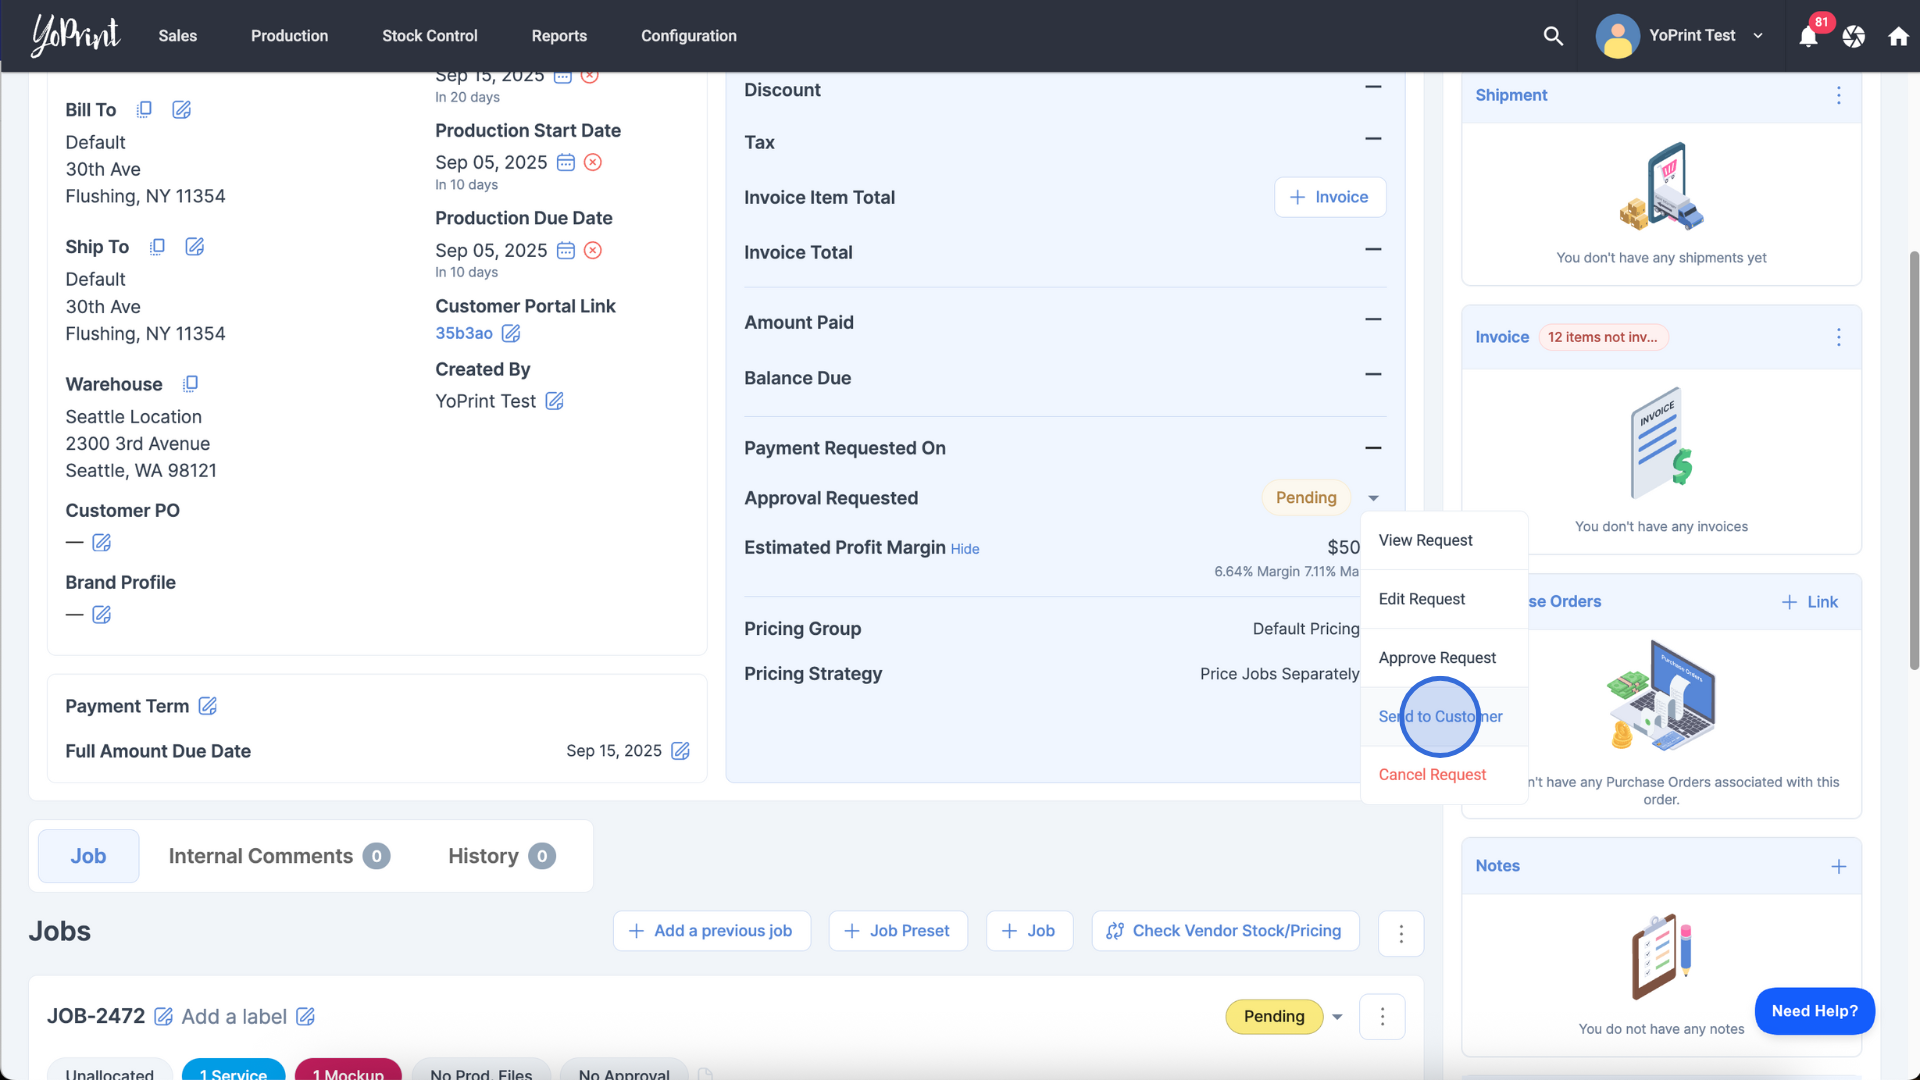This screenshot has width=1920, height=1080.
Task: Open the search magnifier
Action: click(x=1553, y=36)
